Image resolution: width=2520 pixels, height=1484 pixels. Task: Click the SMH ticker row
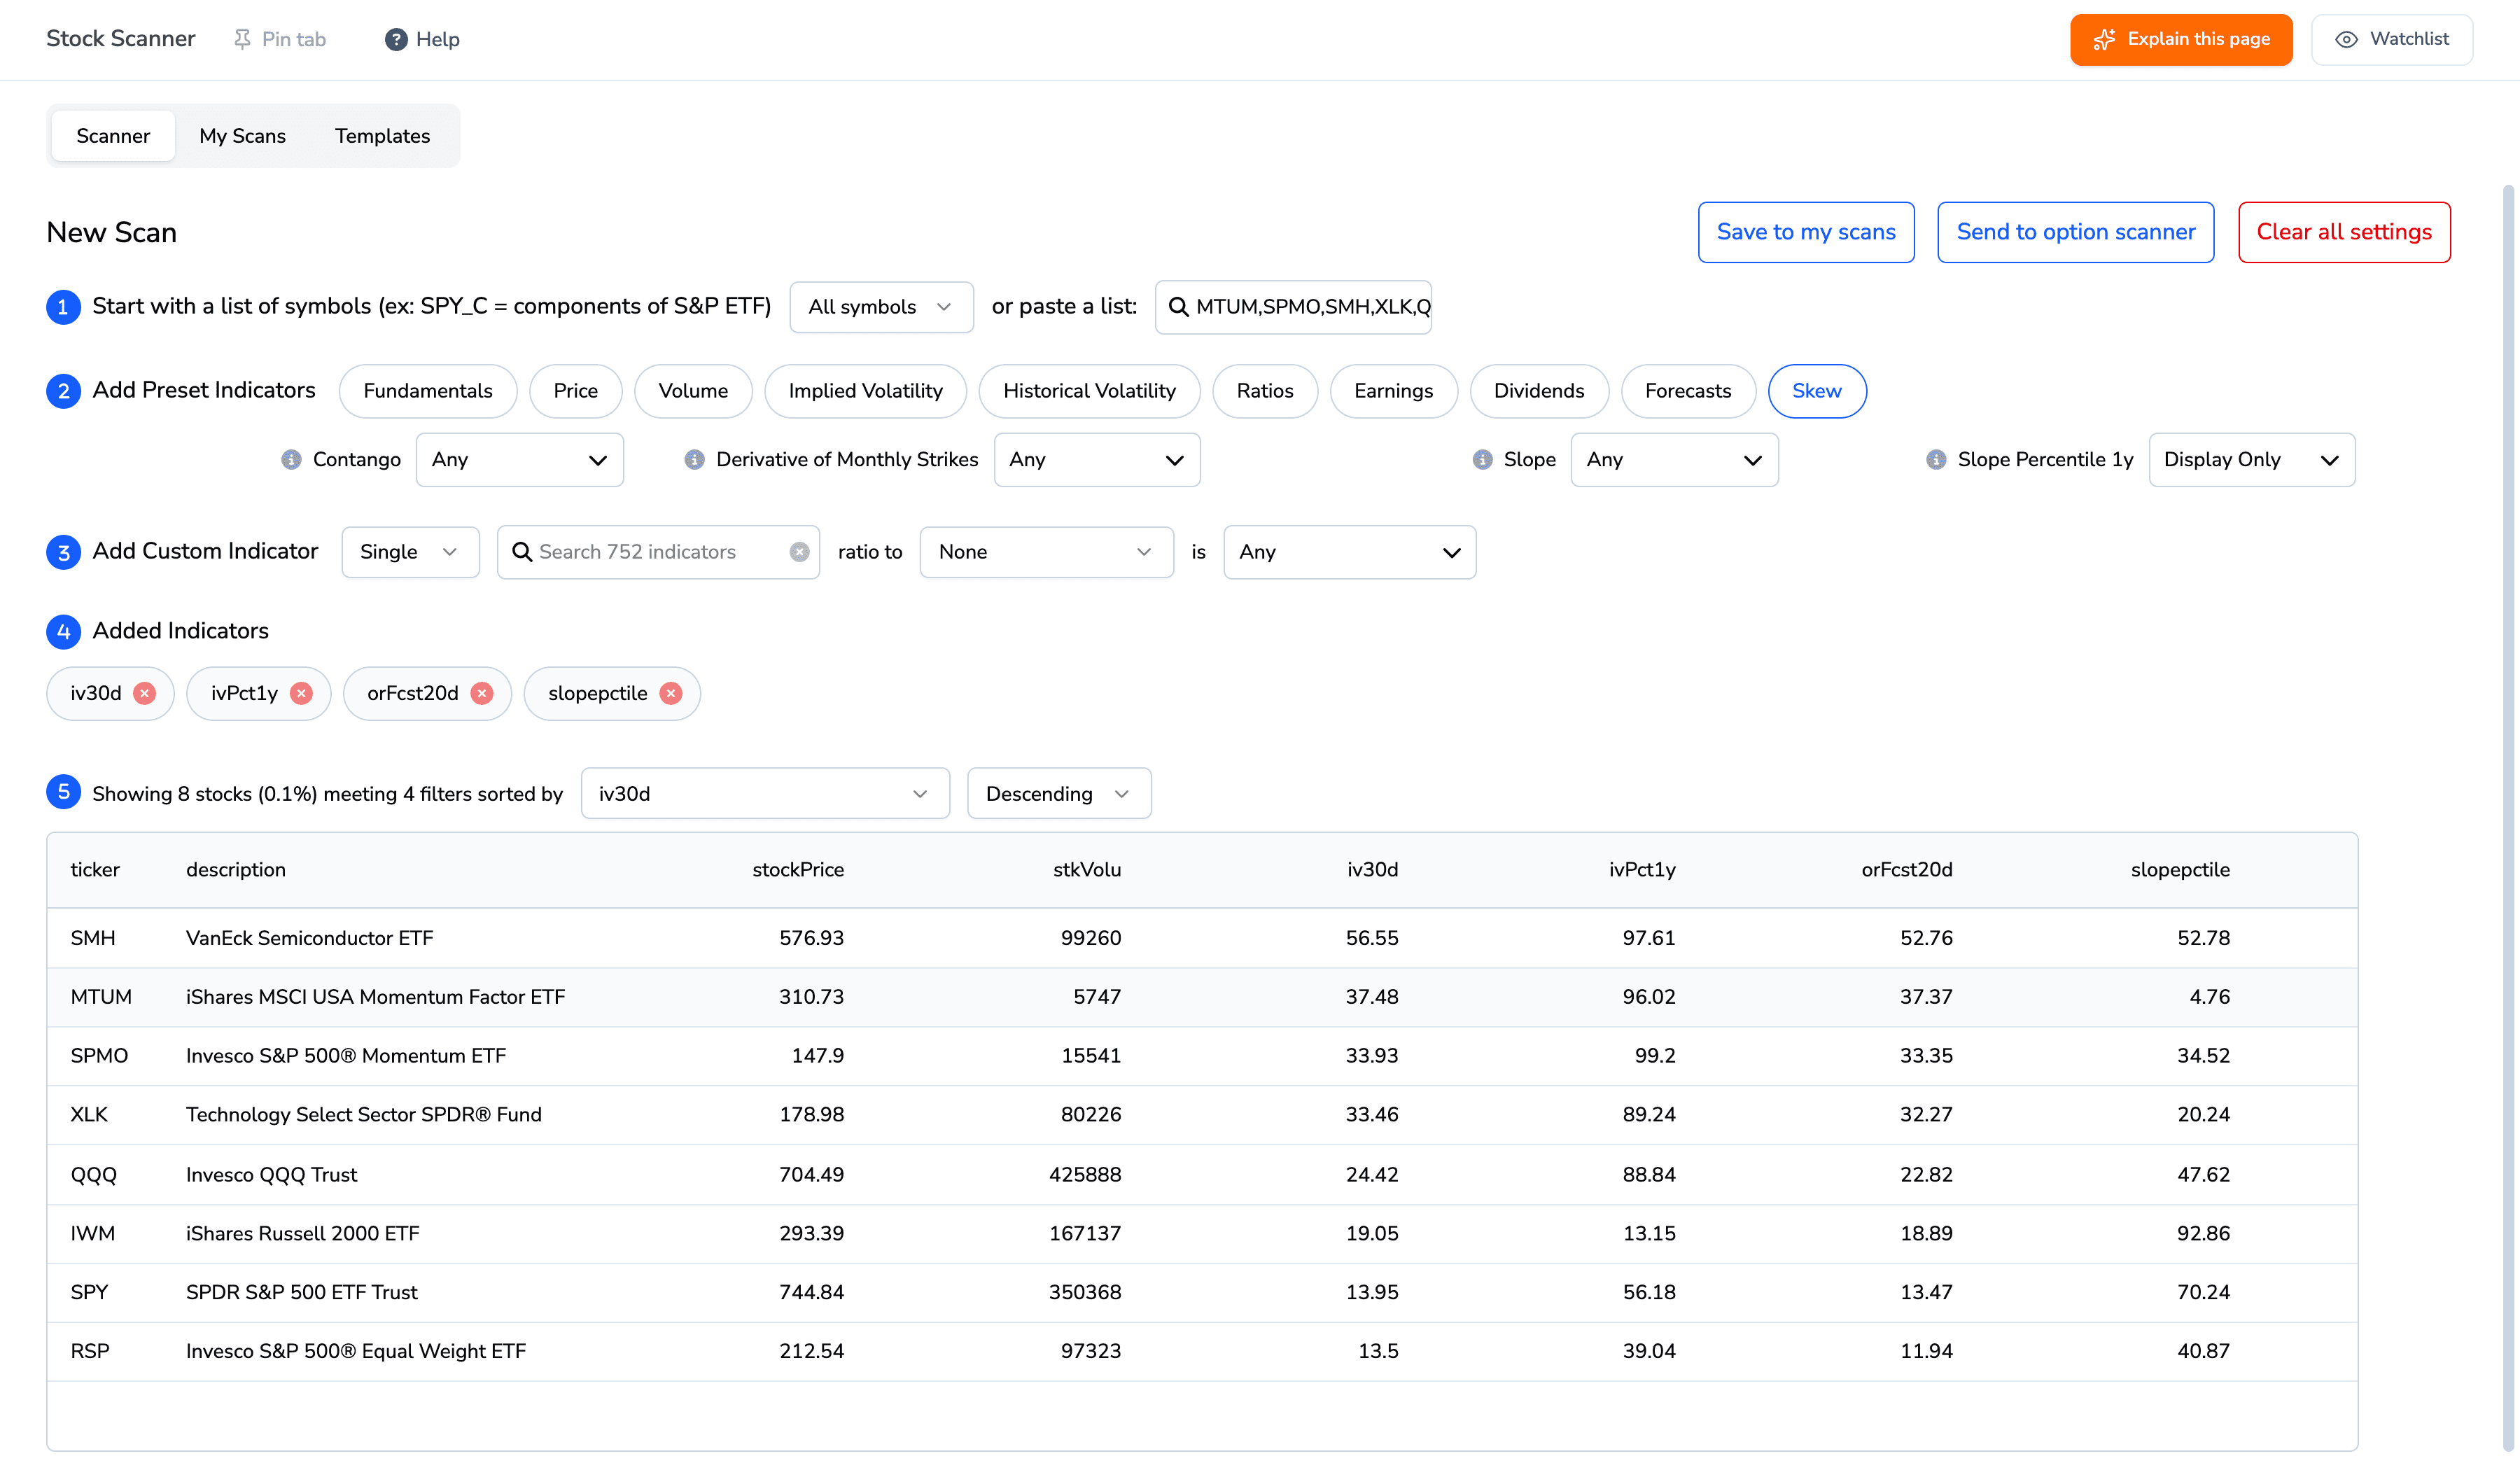(x=1202, y=938)
